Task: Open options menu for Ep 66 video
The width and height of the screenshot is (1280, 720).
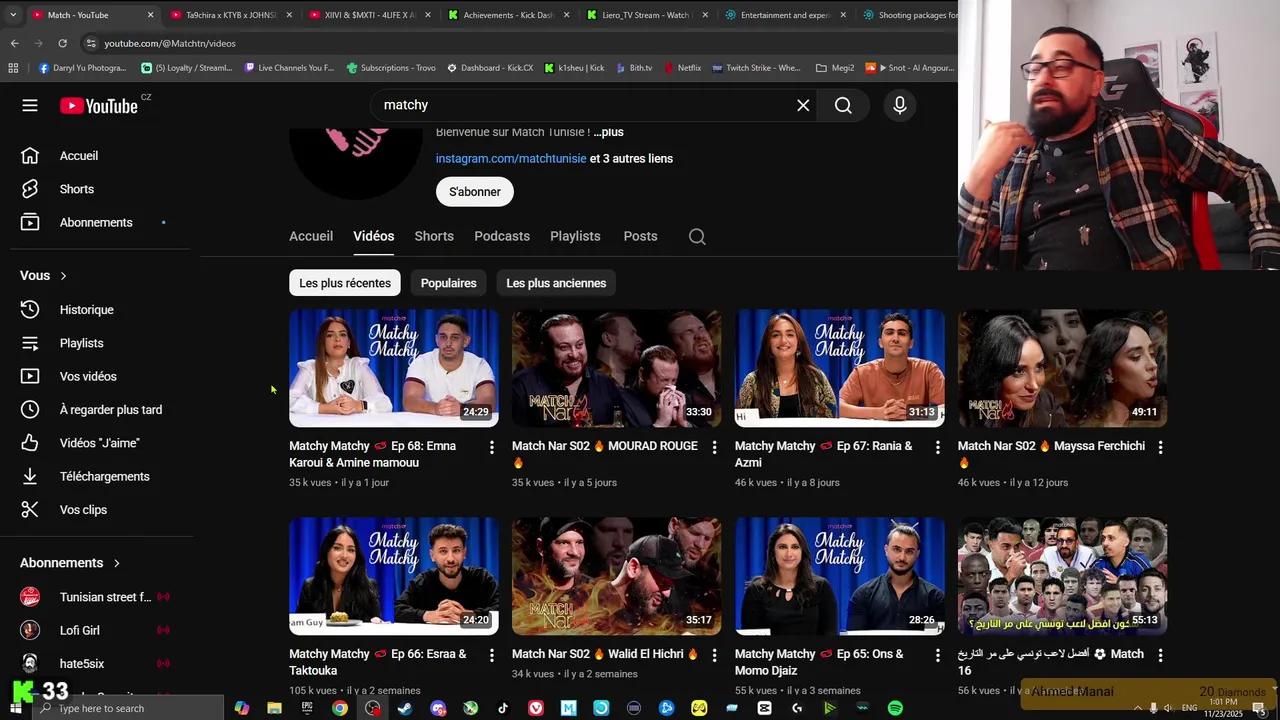Action: click(x=491, y=655)
